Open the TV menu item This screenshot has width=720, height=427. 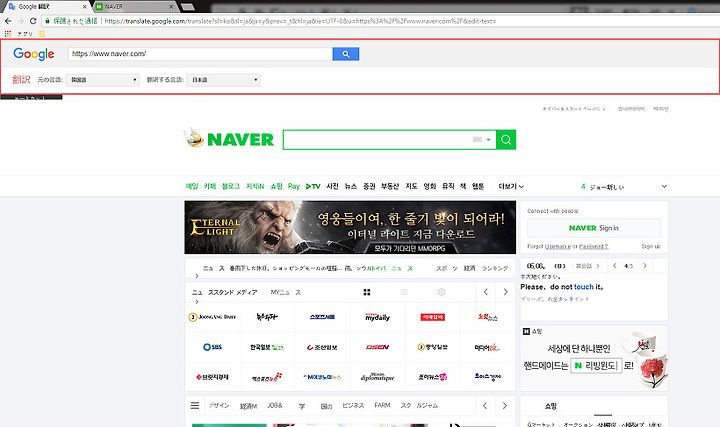coord(313,186)
